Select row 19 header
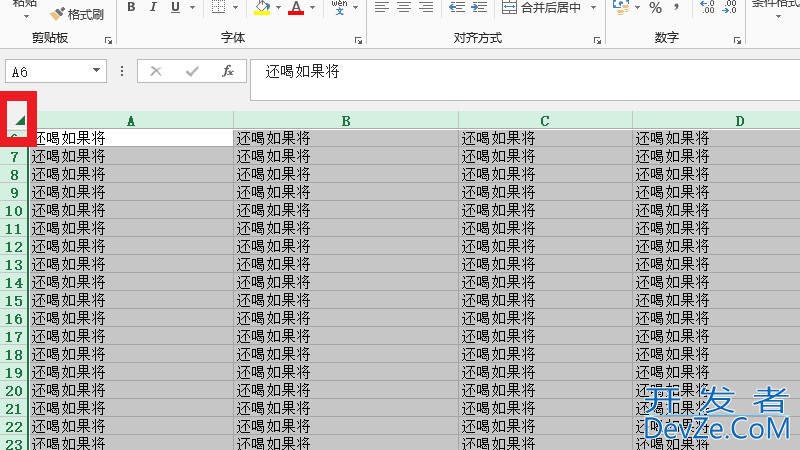This screenshot has height=450, width=800. pos(14,372)
